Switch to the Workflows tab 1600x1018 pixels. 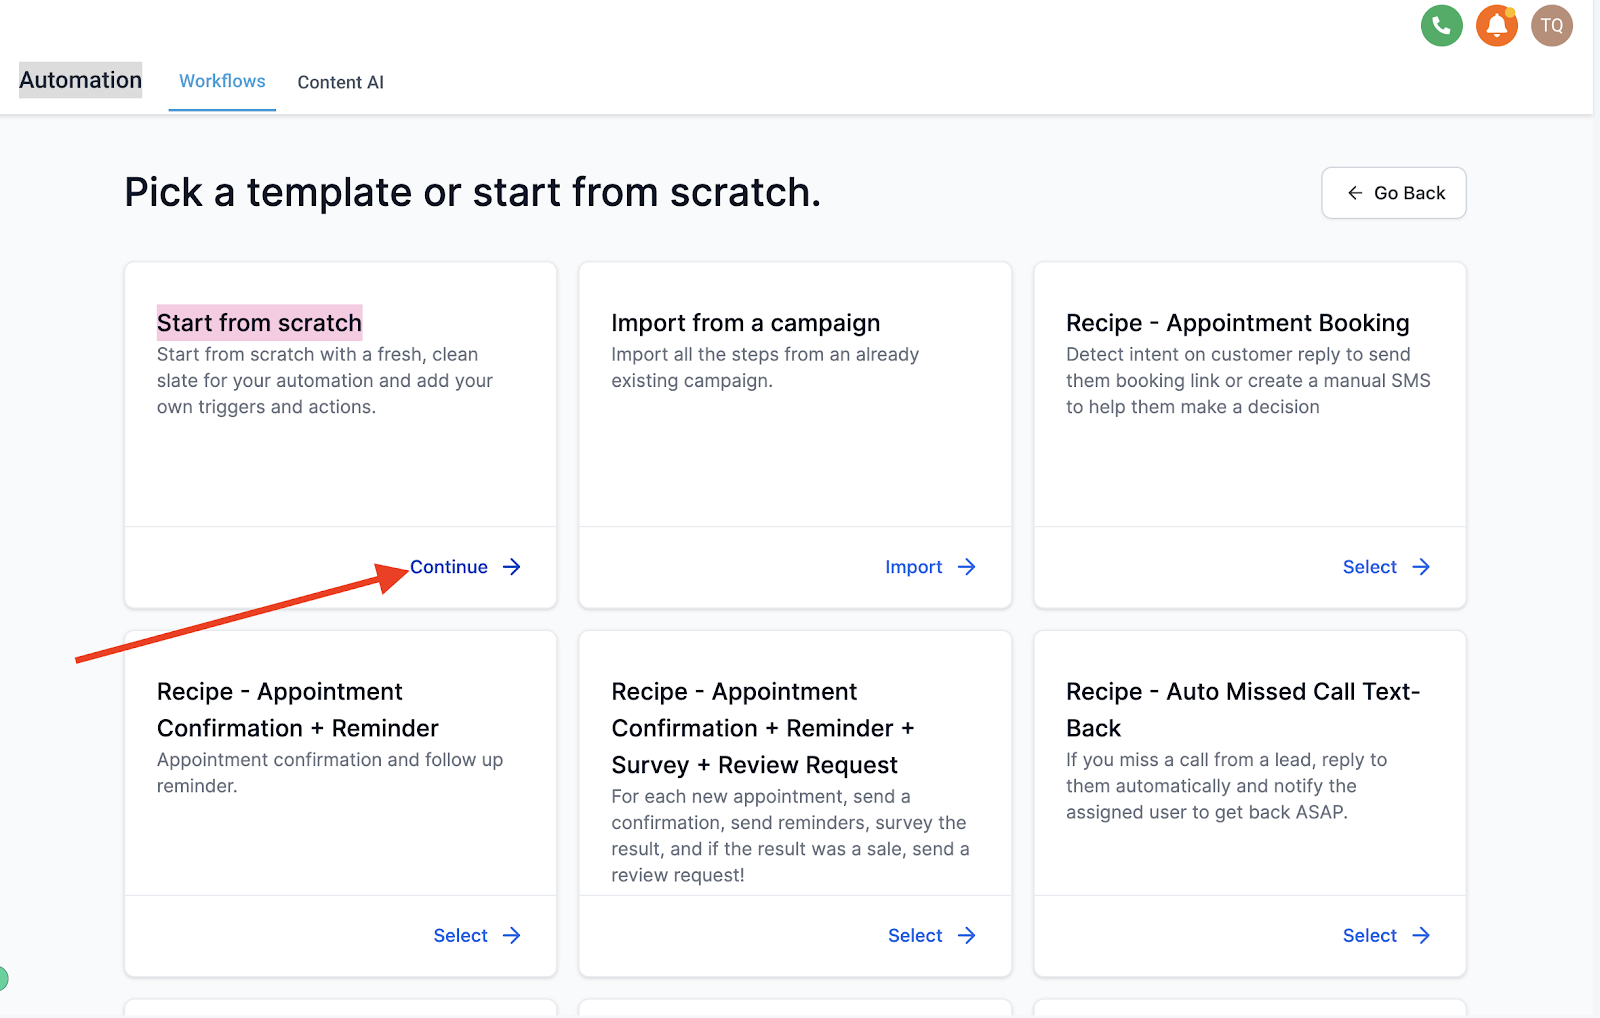[222, 81]
